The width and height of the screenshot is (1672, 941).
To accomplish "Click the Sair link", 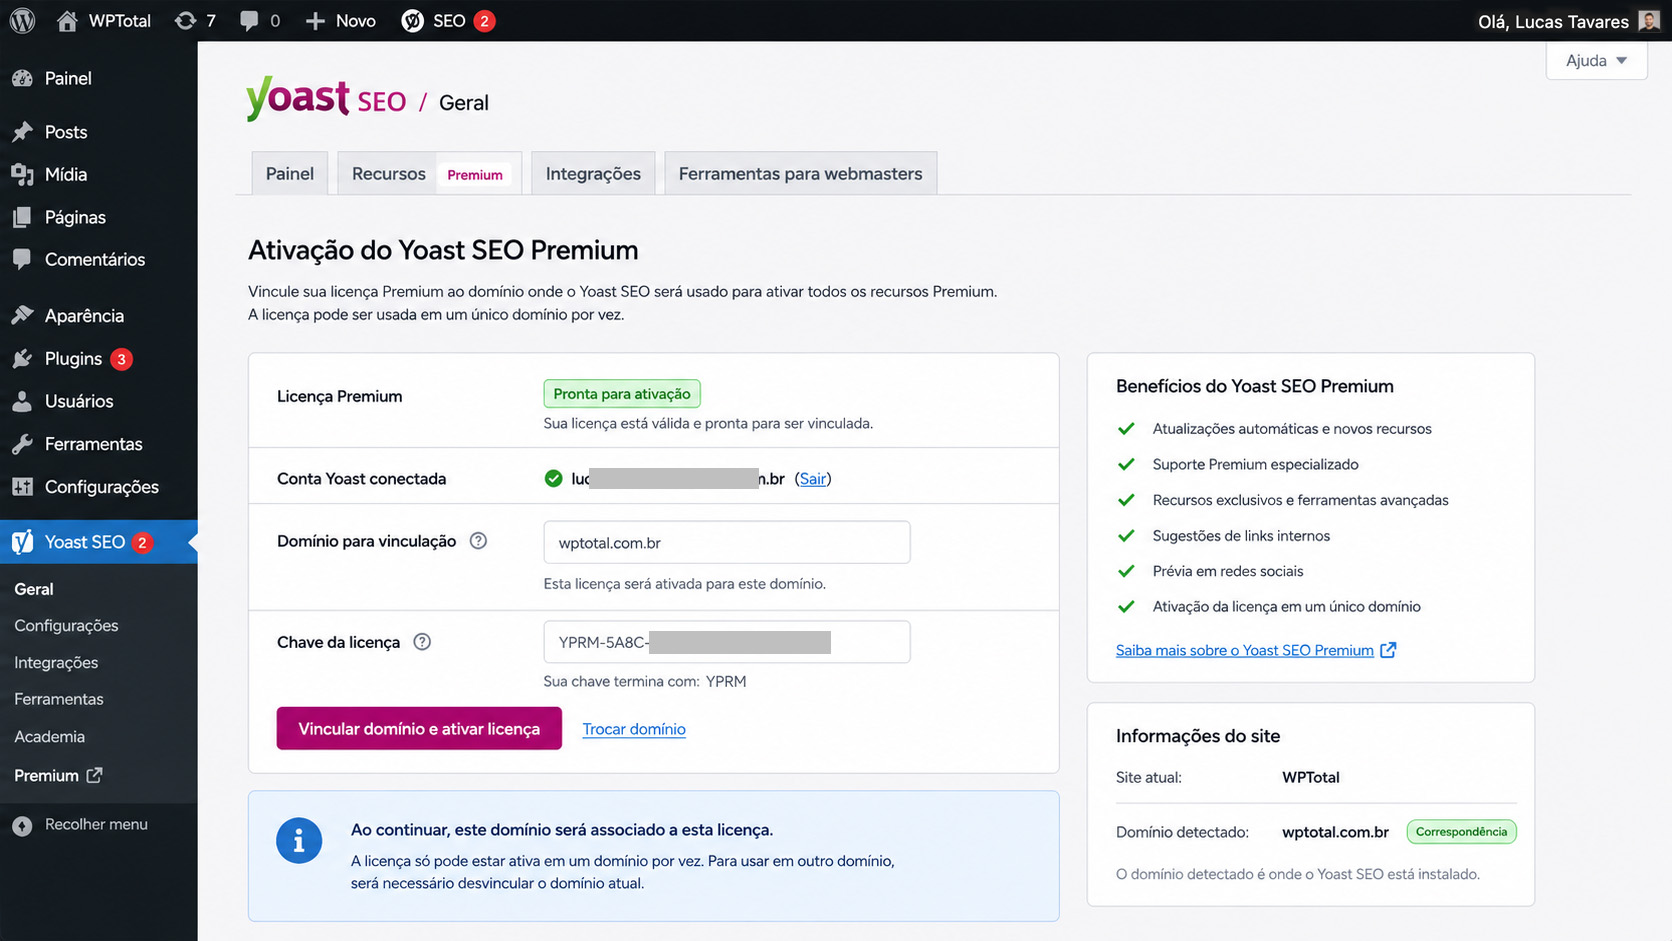I will pyautogui.click(x=813, y=479).
